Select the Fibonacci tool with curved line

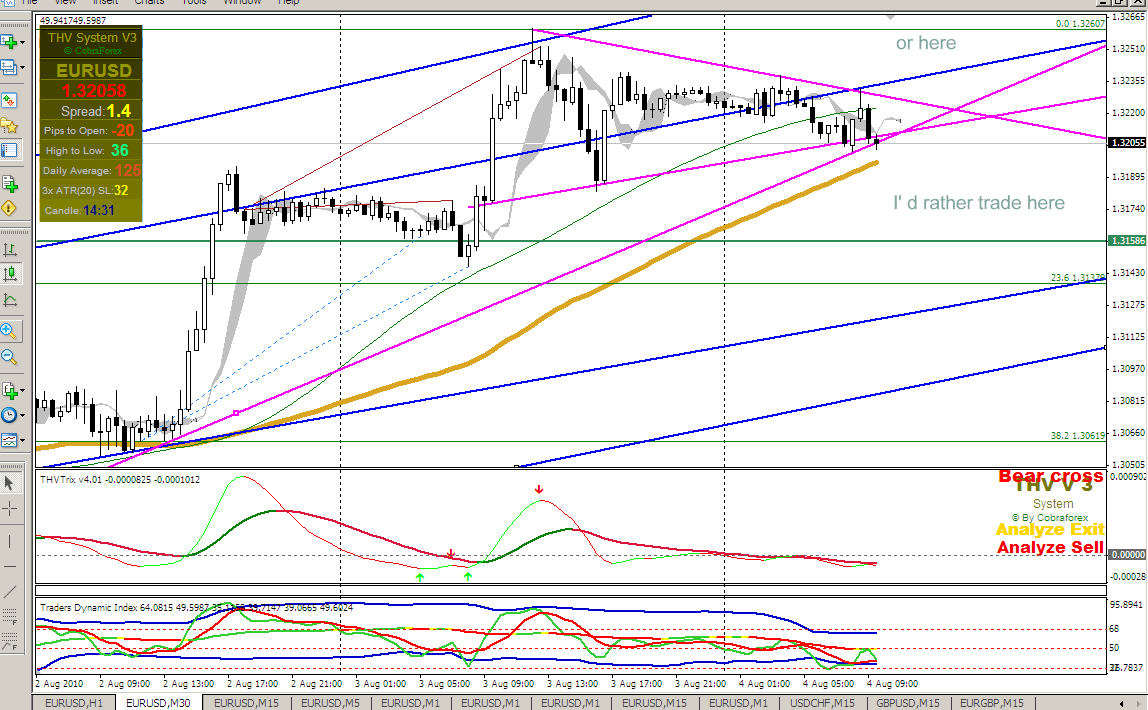9,643
